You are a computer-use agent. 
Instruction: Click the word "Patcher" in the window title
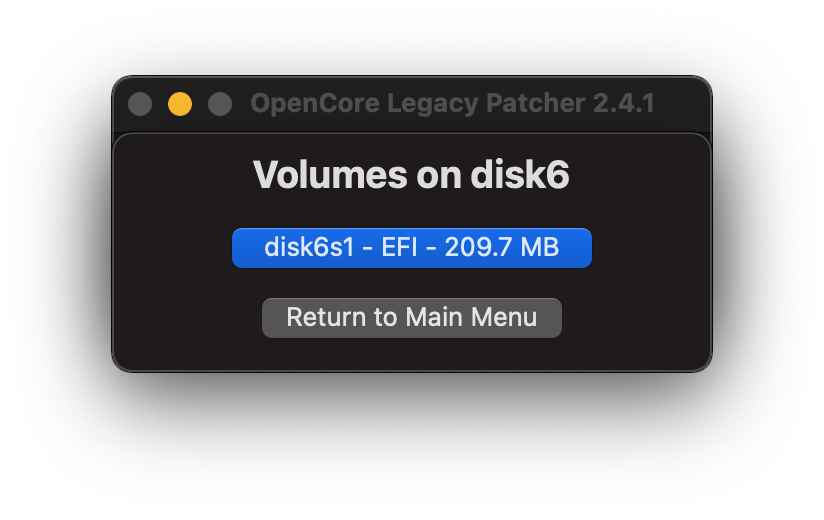tap(535, 103)
